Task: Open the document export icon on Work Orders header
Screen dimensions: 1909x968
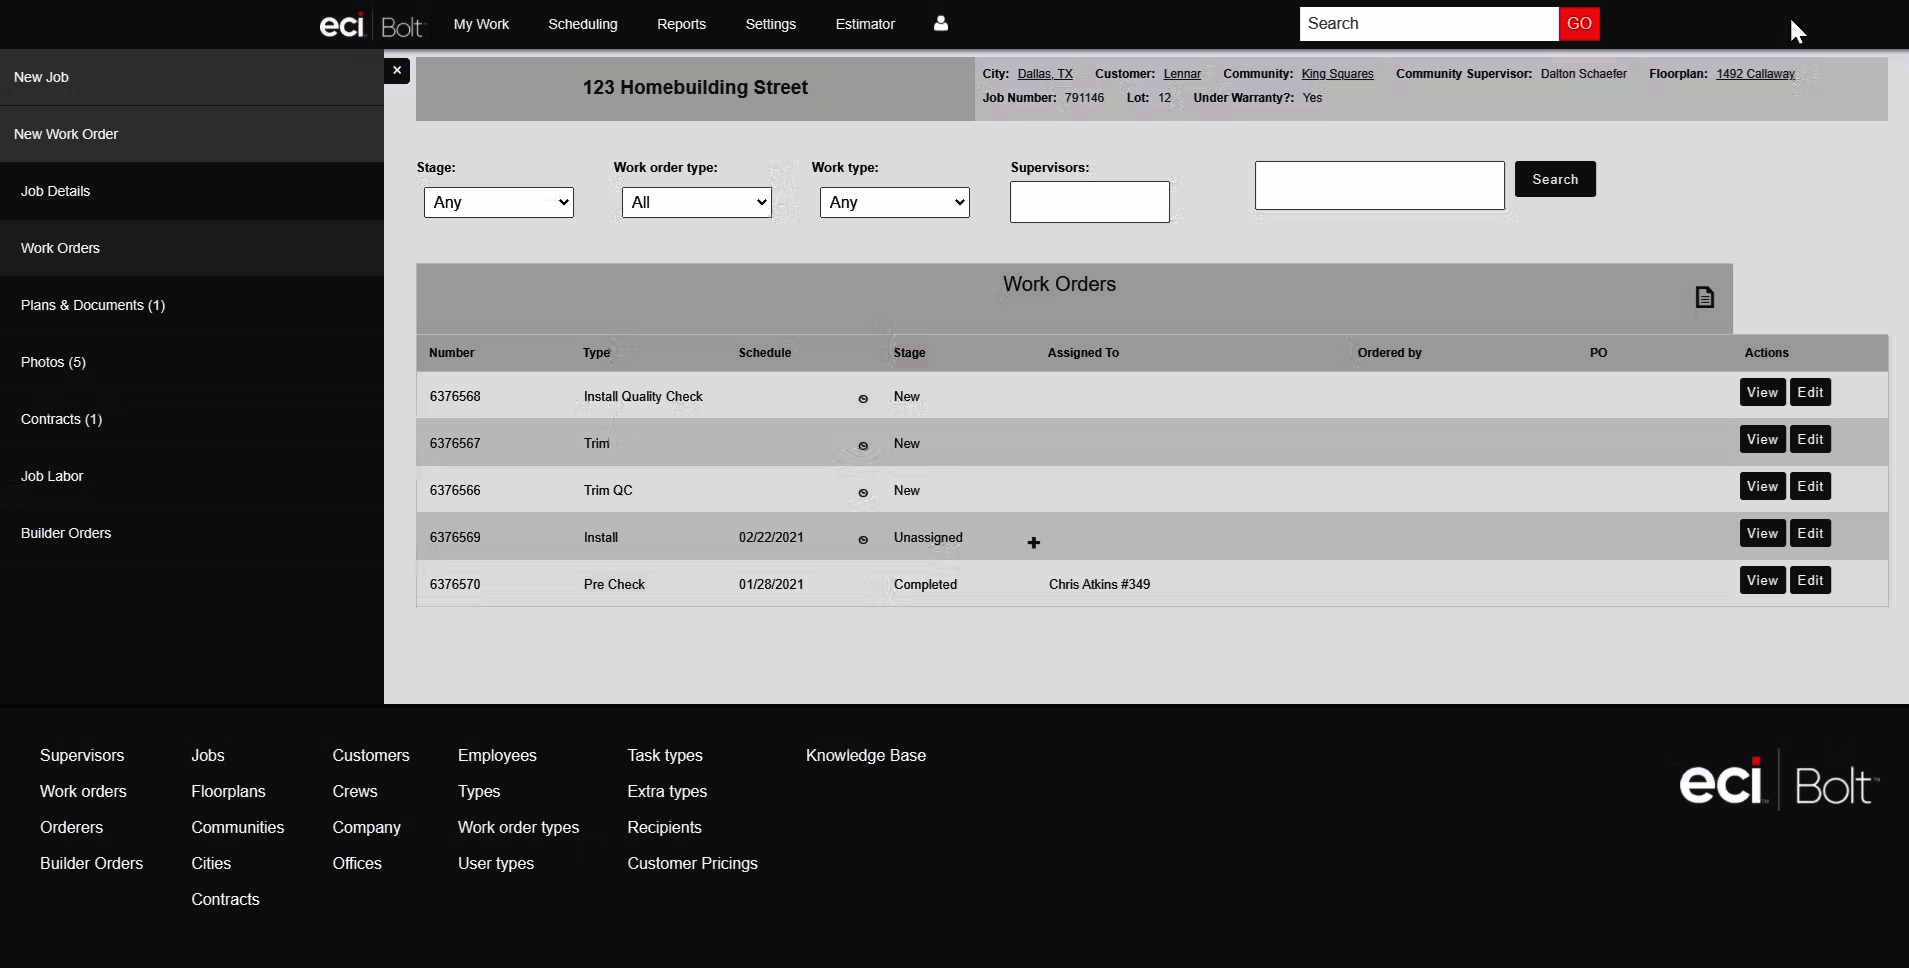Action: 1705,296
